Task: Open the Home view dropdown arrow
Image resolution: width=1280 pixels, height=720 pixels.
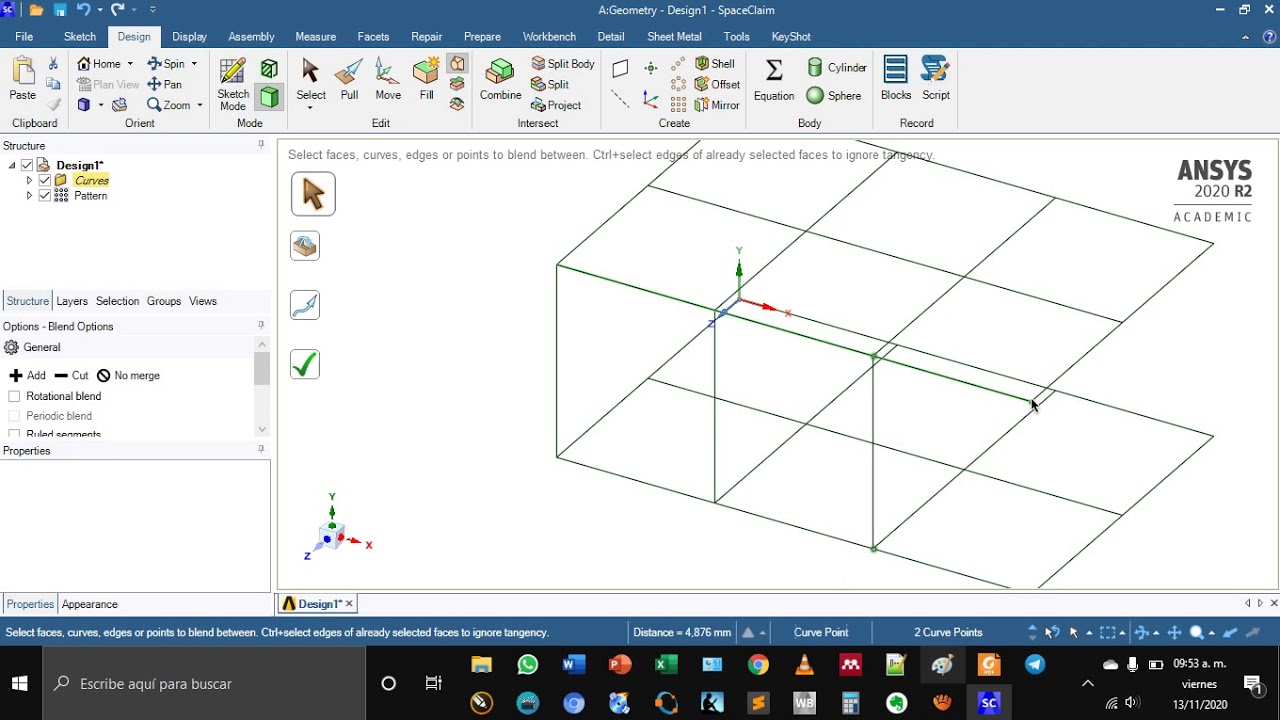Action: coord(130,64)
